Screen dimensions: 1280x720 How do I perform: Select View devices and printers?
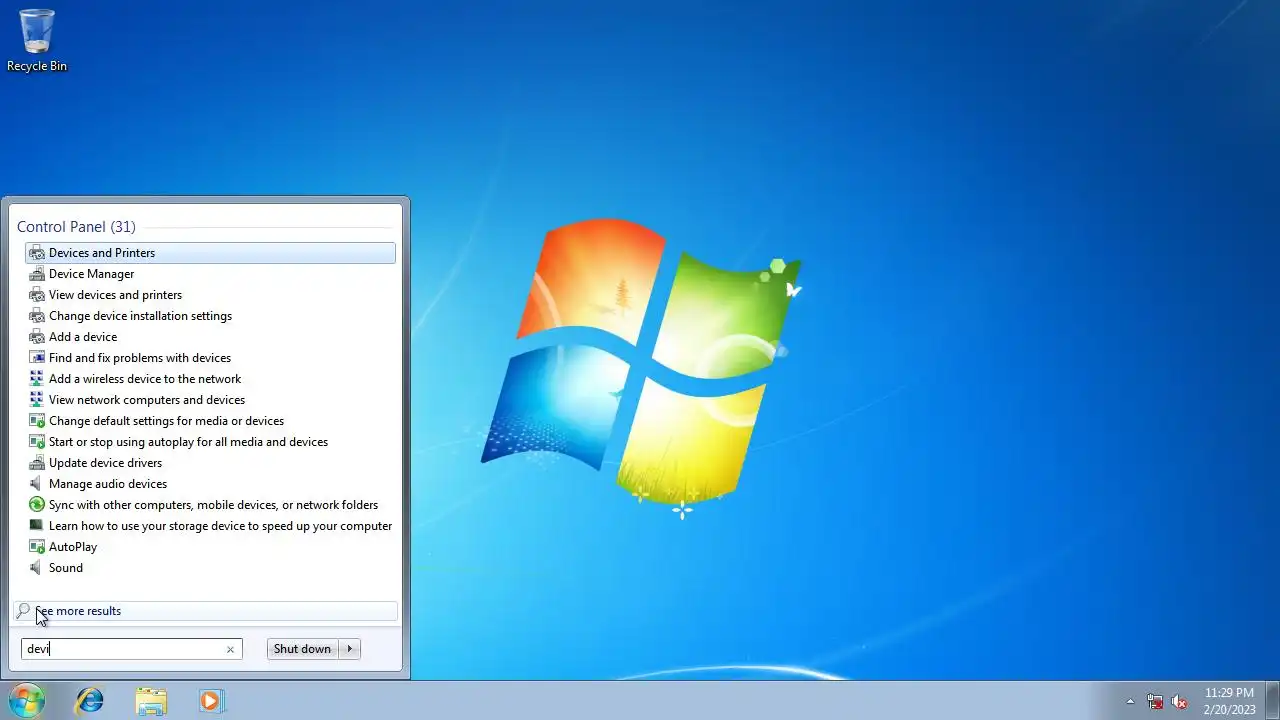point(210,295)
